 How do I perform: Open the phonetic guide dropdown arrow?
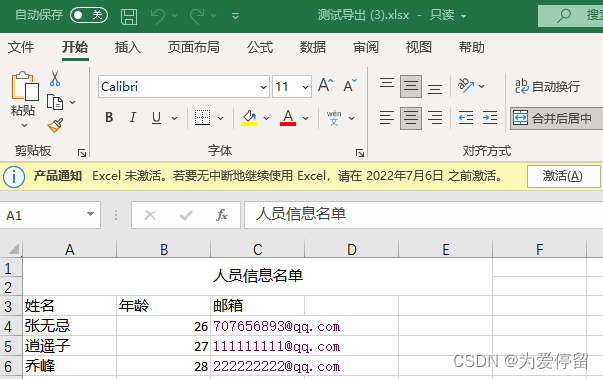[351, 118]
